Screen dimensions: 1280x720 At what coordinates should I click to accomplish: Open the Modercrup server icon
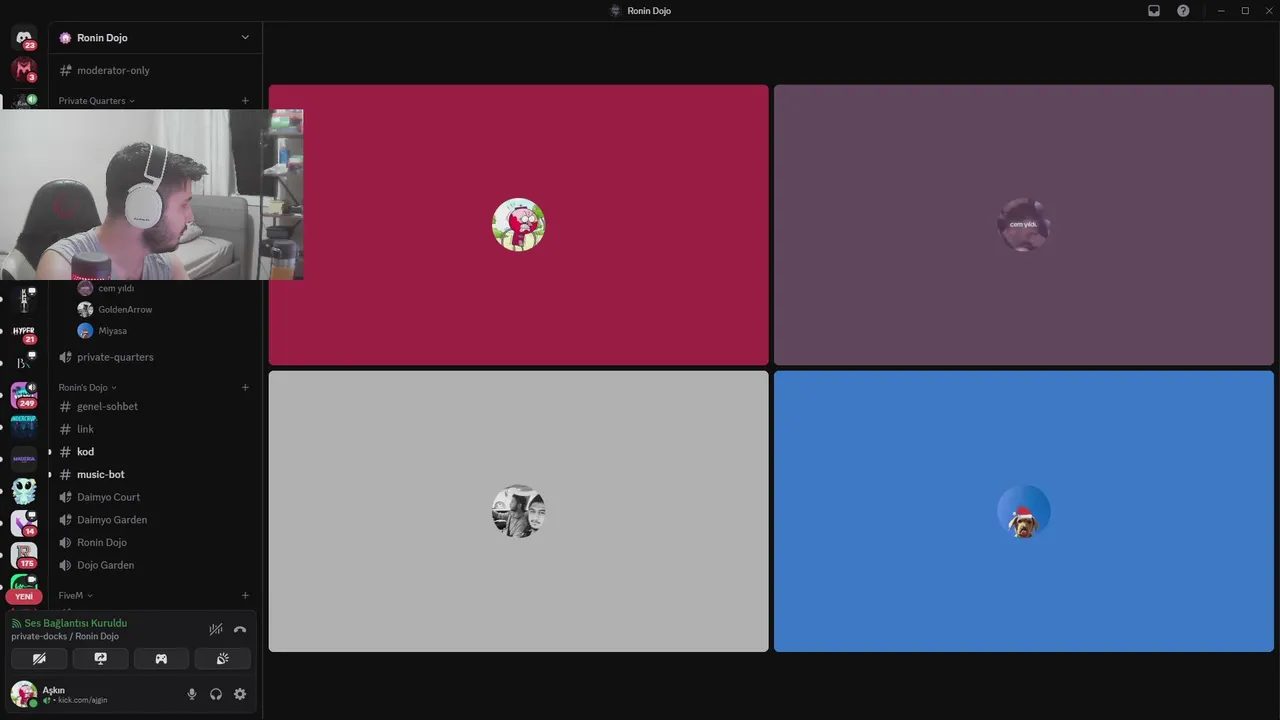pyautogui.click(x=24, y=427)
